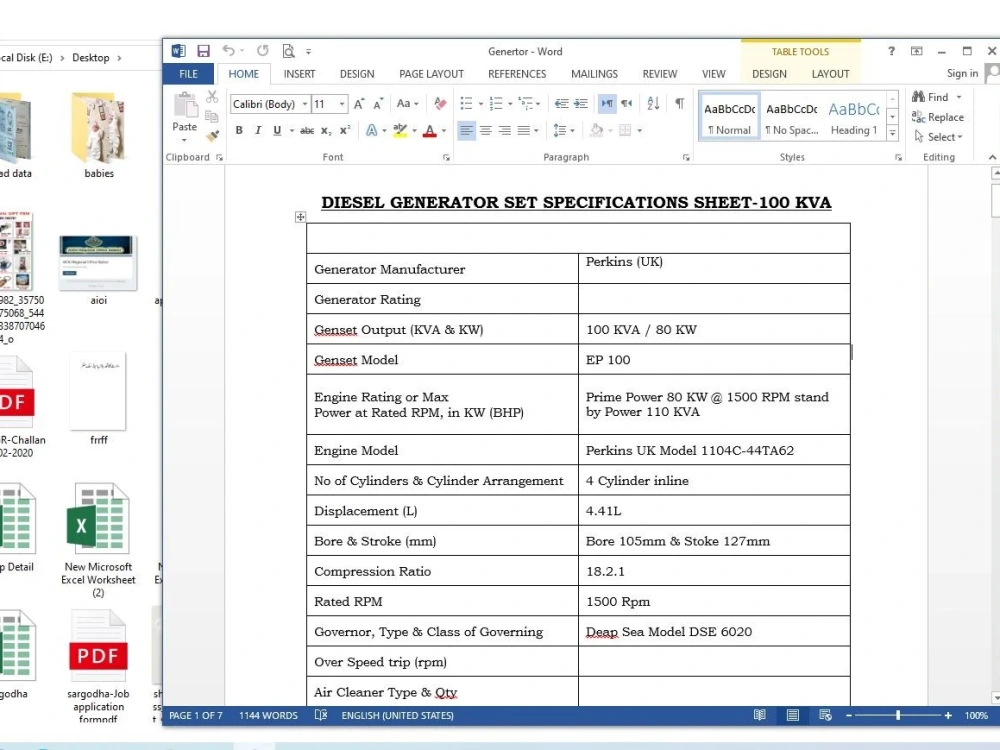Switch to Web Layout view
Image resolution: width=1000 pixels, height=750 pixels.
click(825, 715)
